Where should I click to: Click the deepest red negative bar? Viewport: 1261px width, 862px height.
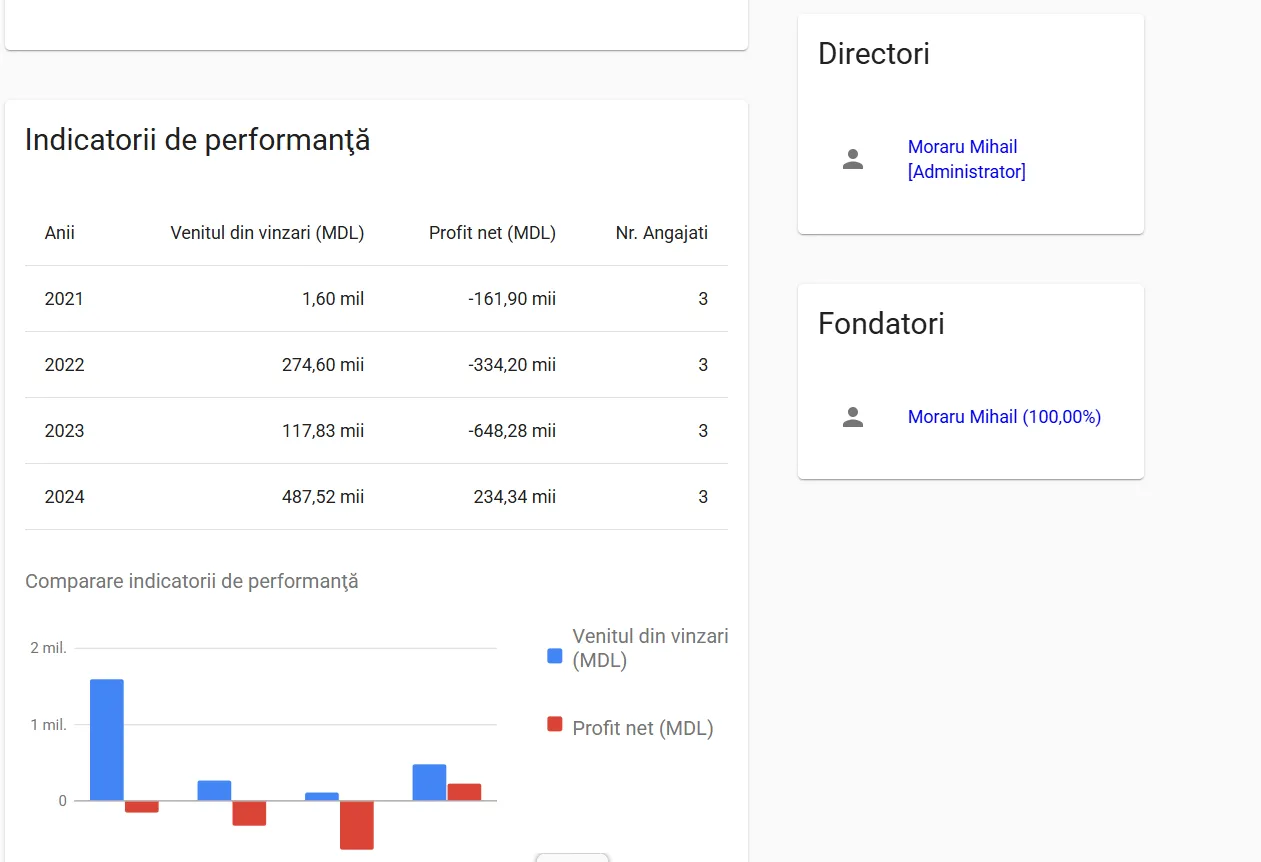click(x=356, y=825)
